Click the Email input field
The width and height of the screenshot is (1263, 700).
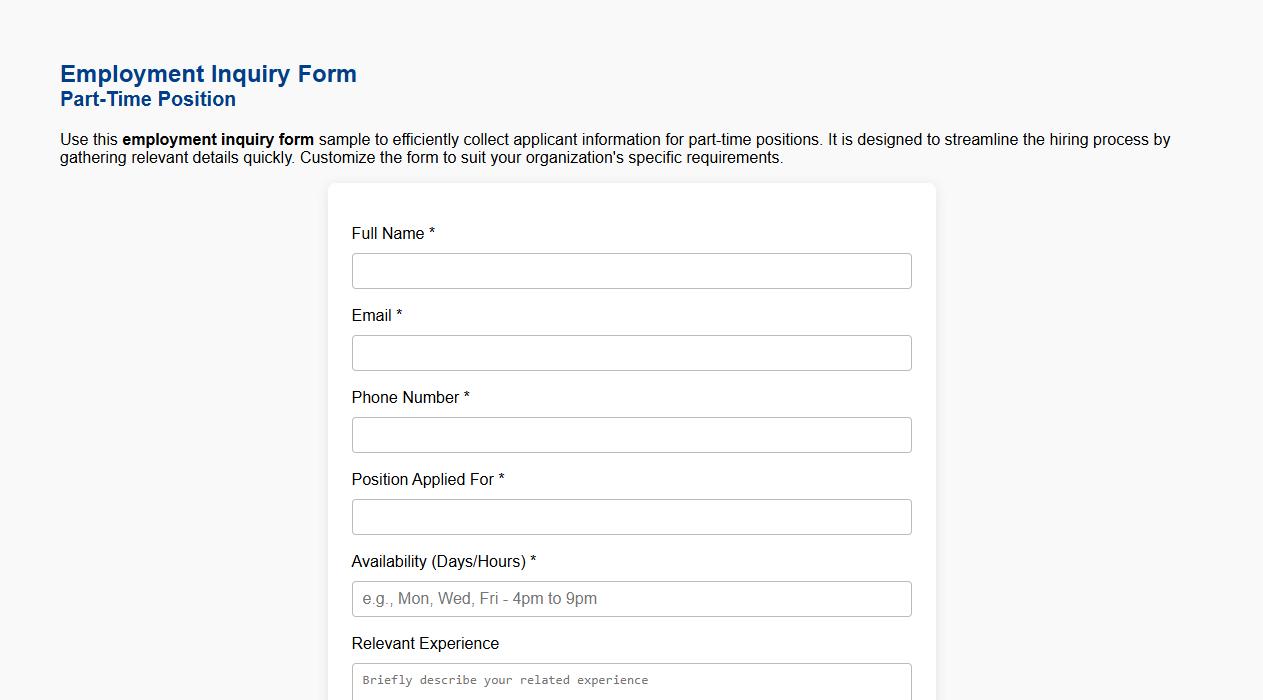tap(631, 352)
